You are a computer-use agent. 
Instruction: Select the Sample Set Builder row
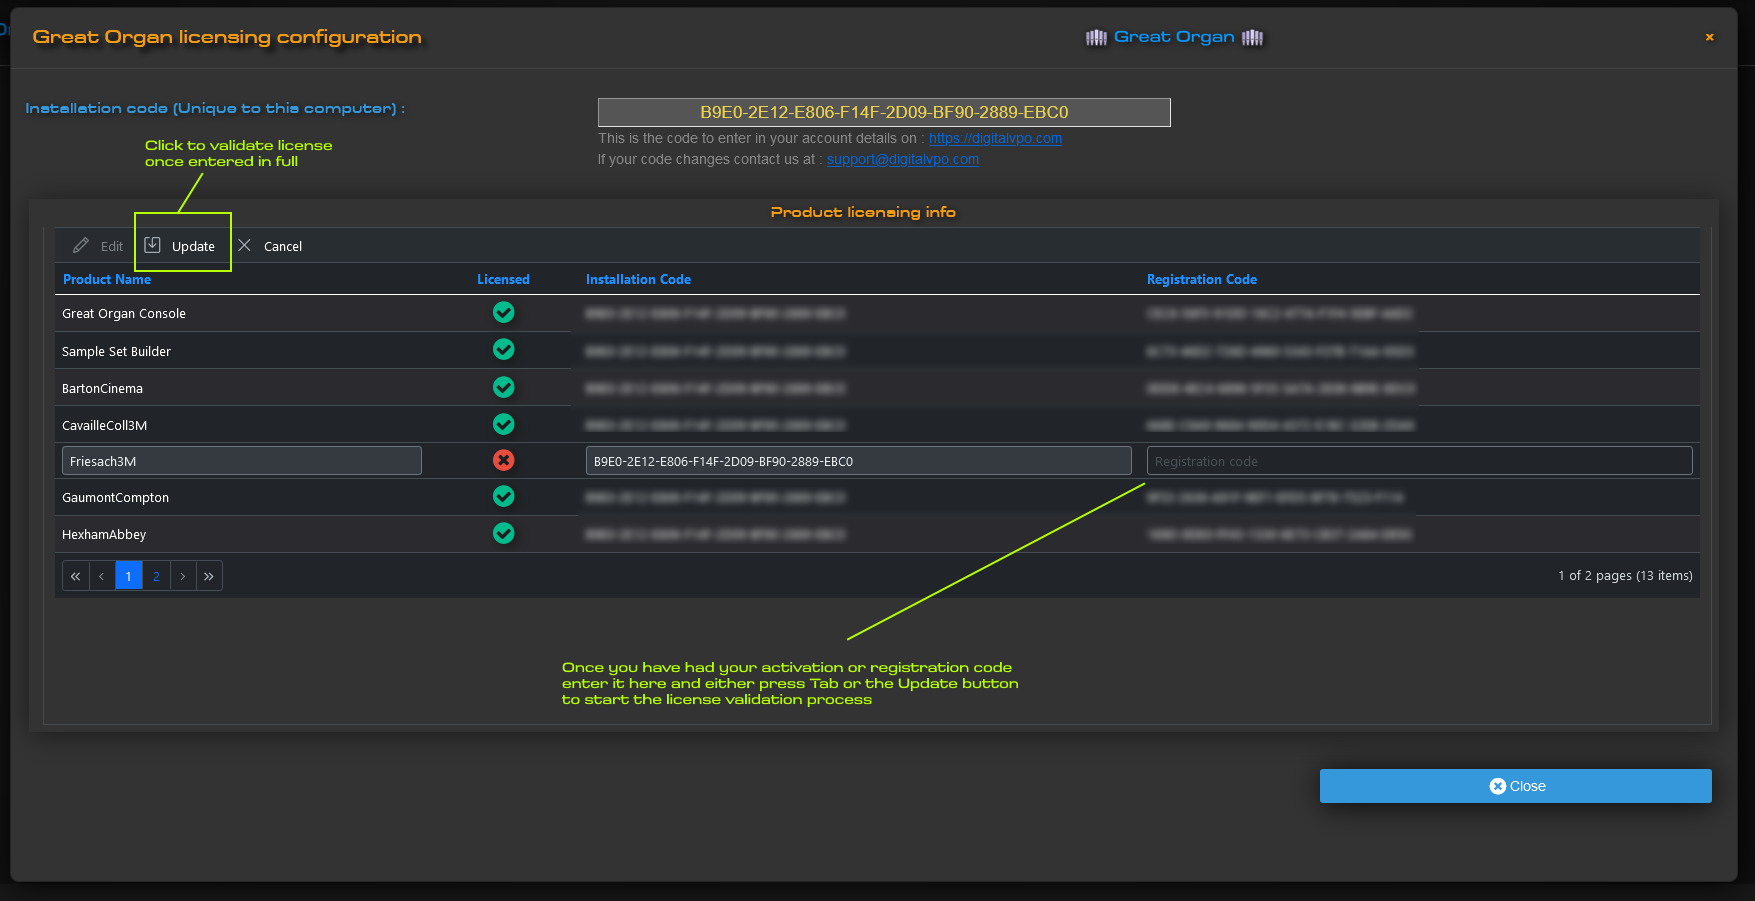[x=877, y=350]
